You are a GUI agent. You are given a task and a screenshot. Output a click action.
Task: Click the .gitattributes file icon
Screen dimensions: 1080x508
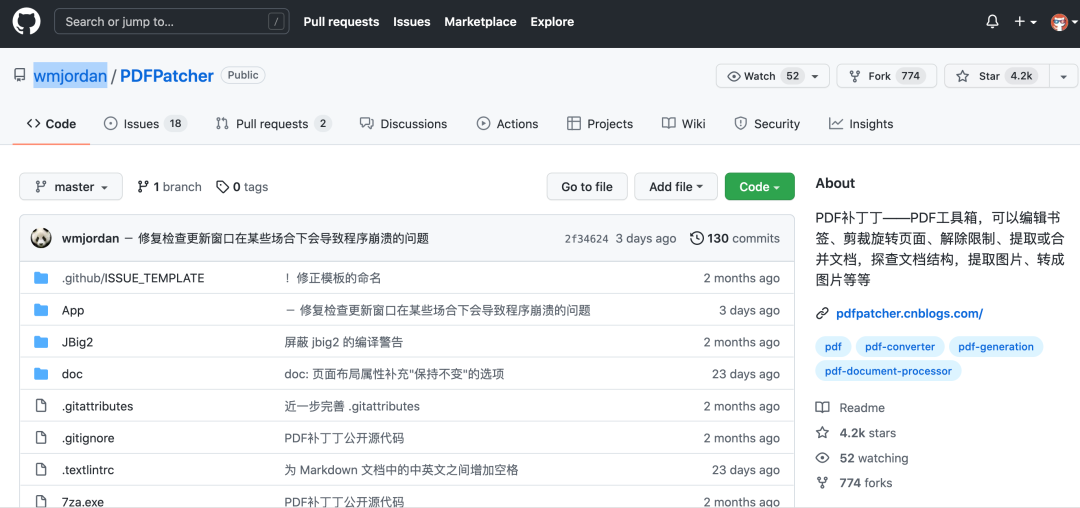[x=41, y=406]
